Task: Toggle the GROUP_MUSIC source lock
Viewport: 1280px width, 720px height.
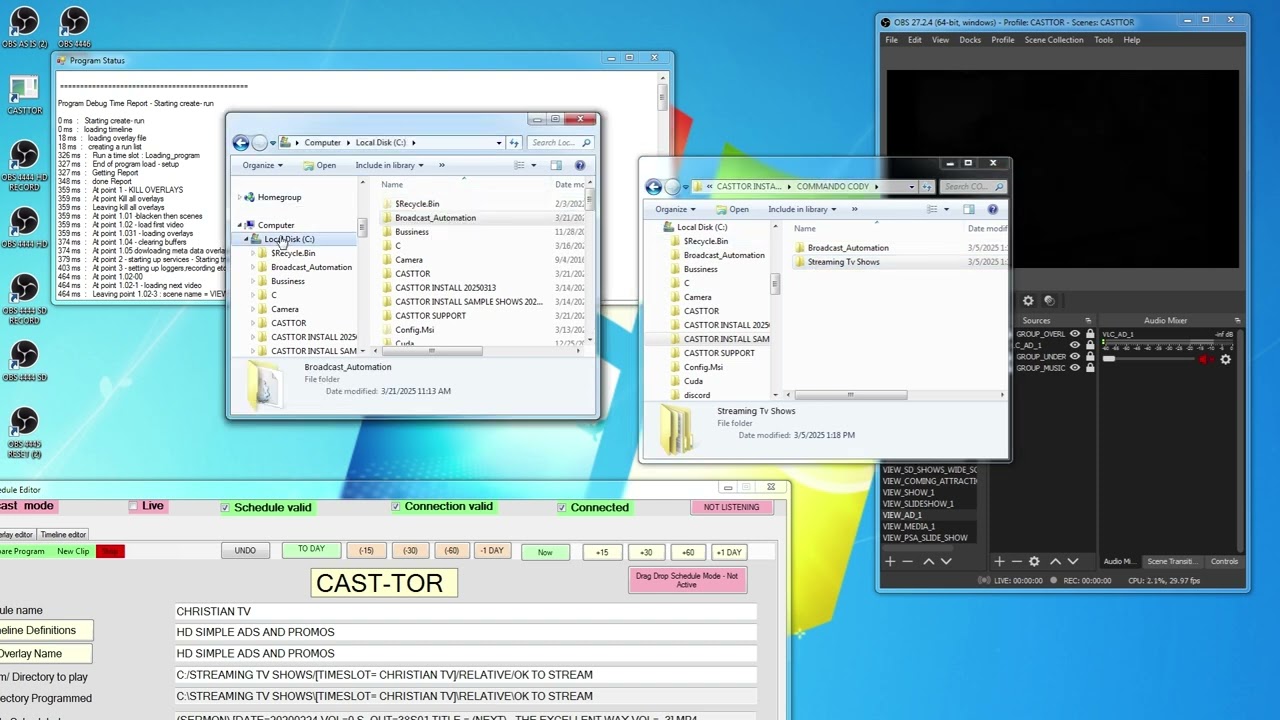Action: coord(1090,368)
